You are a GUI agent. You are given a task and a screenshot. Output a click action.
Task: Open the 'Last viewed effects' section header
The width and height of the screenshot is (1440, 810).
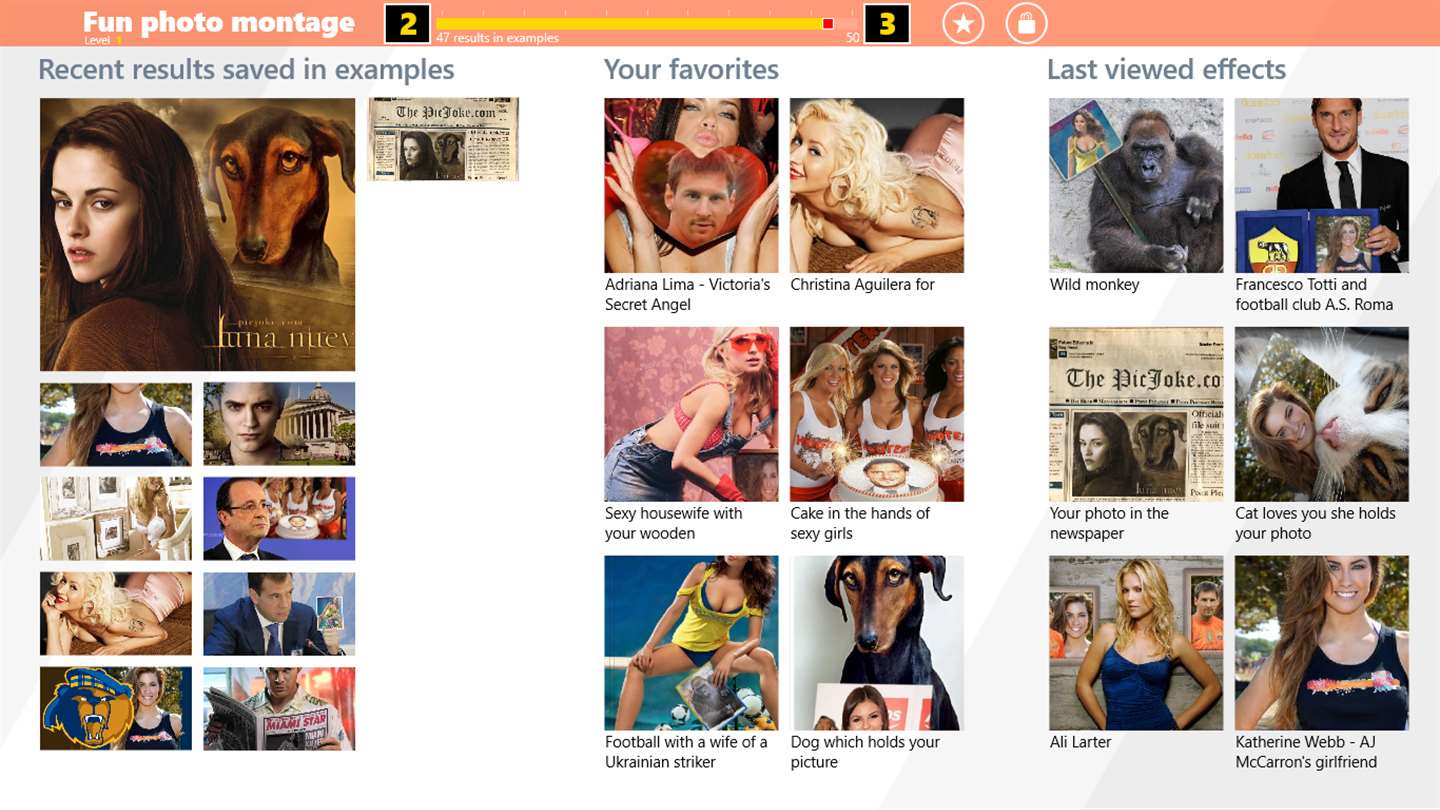pos(1166,69)
